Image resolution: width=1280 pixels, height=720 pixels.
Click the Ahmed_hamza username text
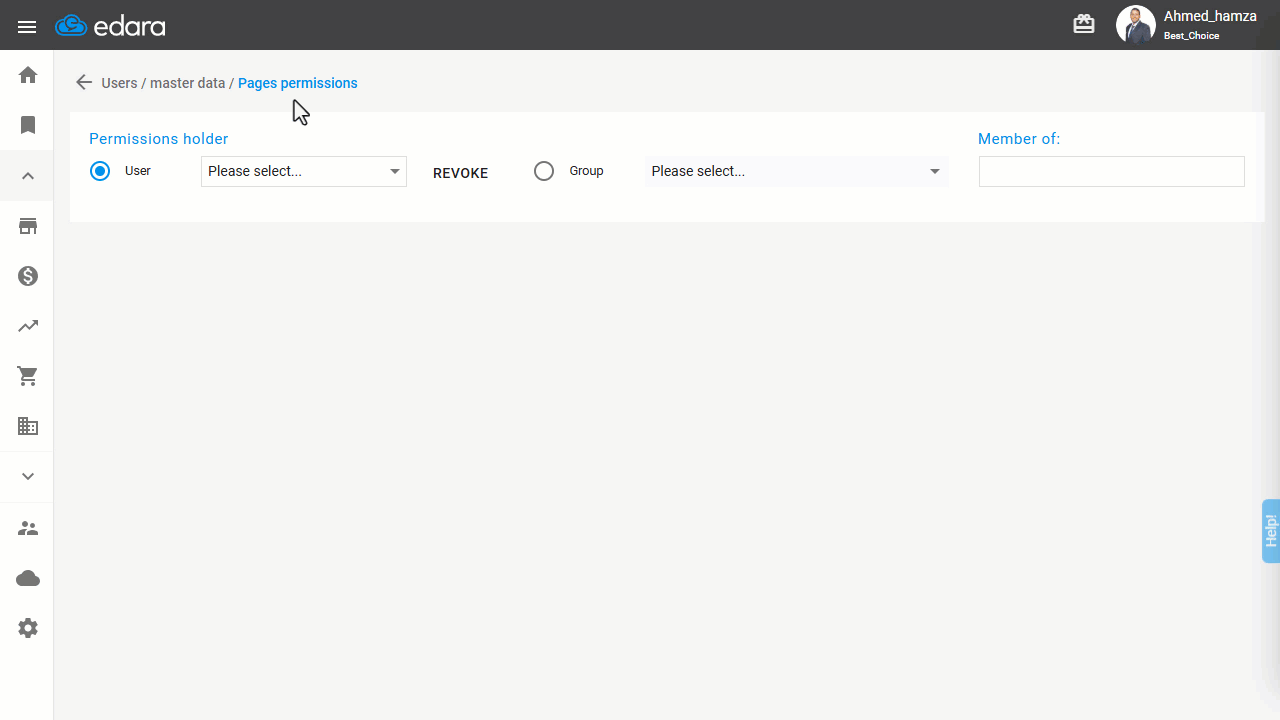click(1210, 16)
